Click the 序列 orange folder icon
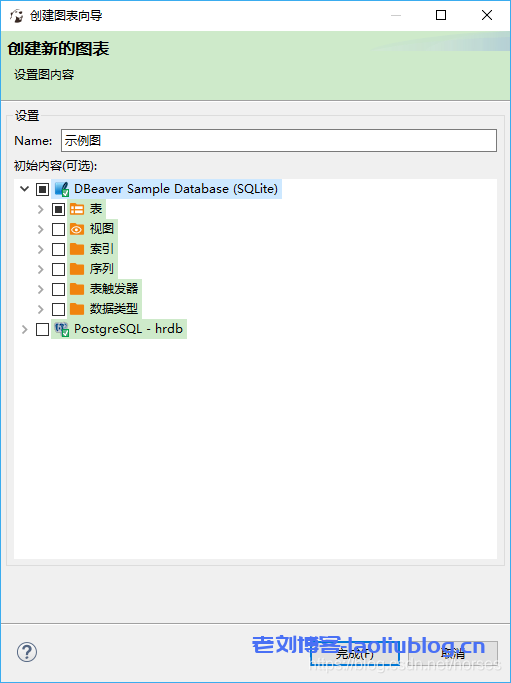 [77, 269]
